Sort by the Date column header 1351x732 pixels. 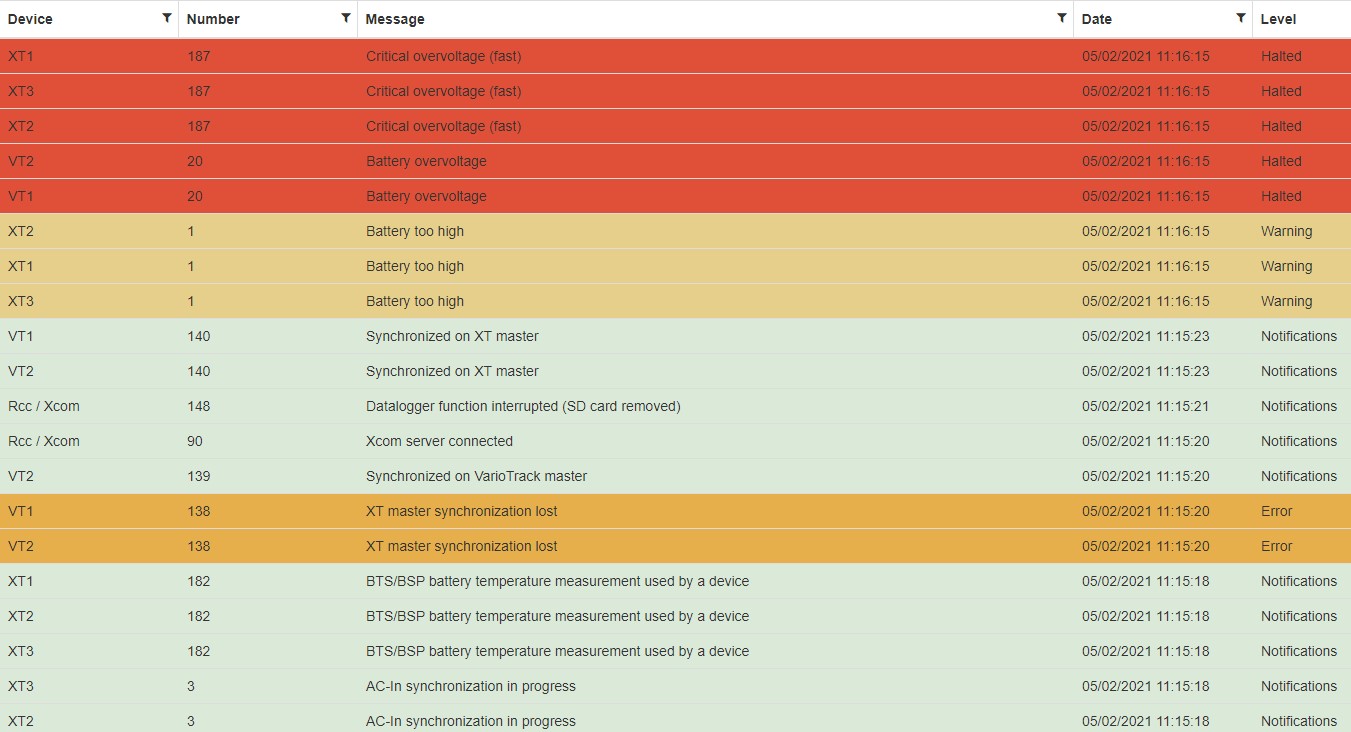click(1097, 19)
